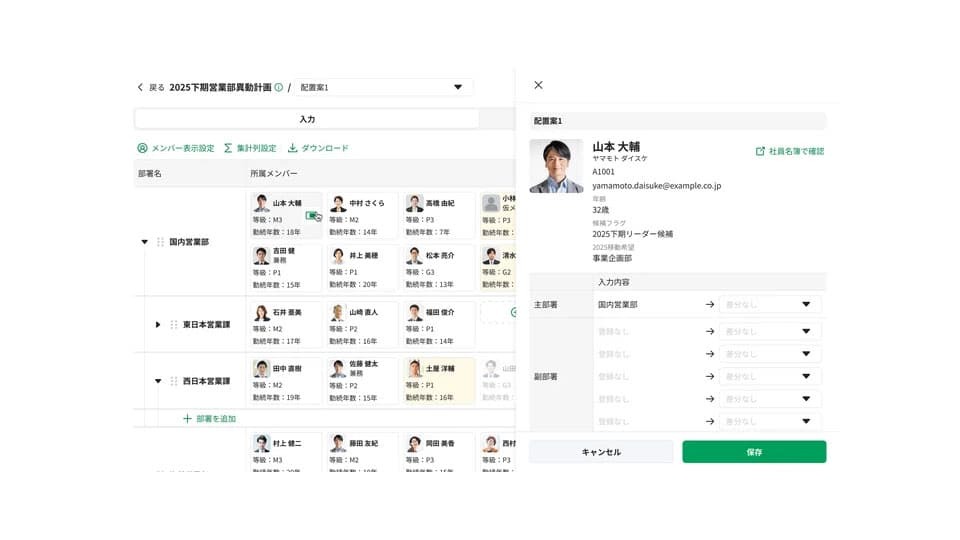Click the 部署名 column header
Screen dimensions: 960x540
(x=150, y=174)
